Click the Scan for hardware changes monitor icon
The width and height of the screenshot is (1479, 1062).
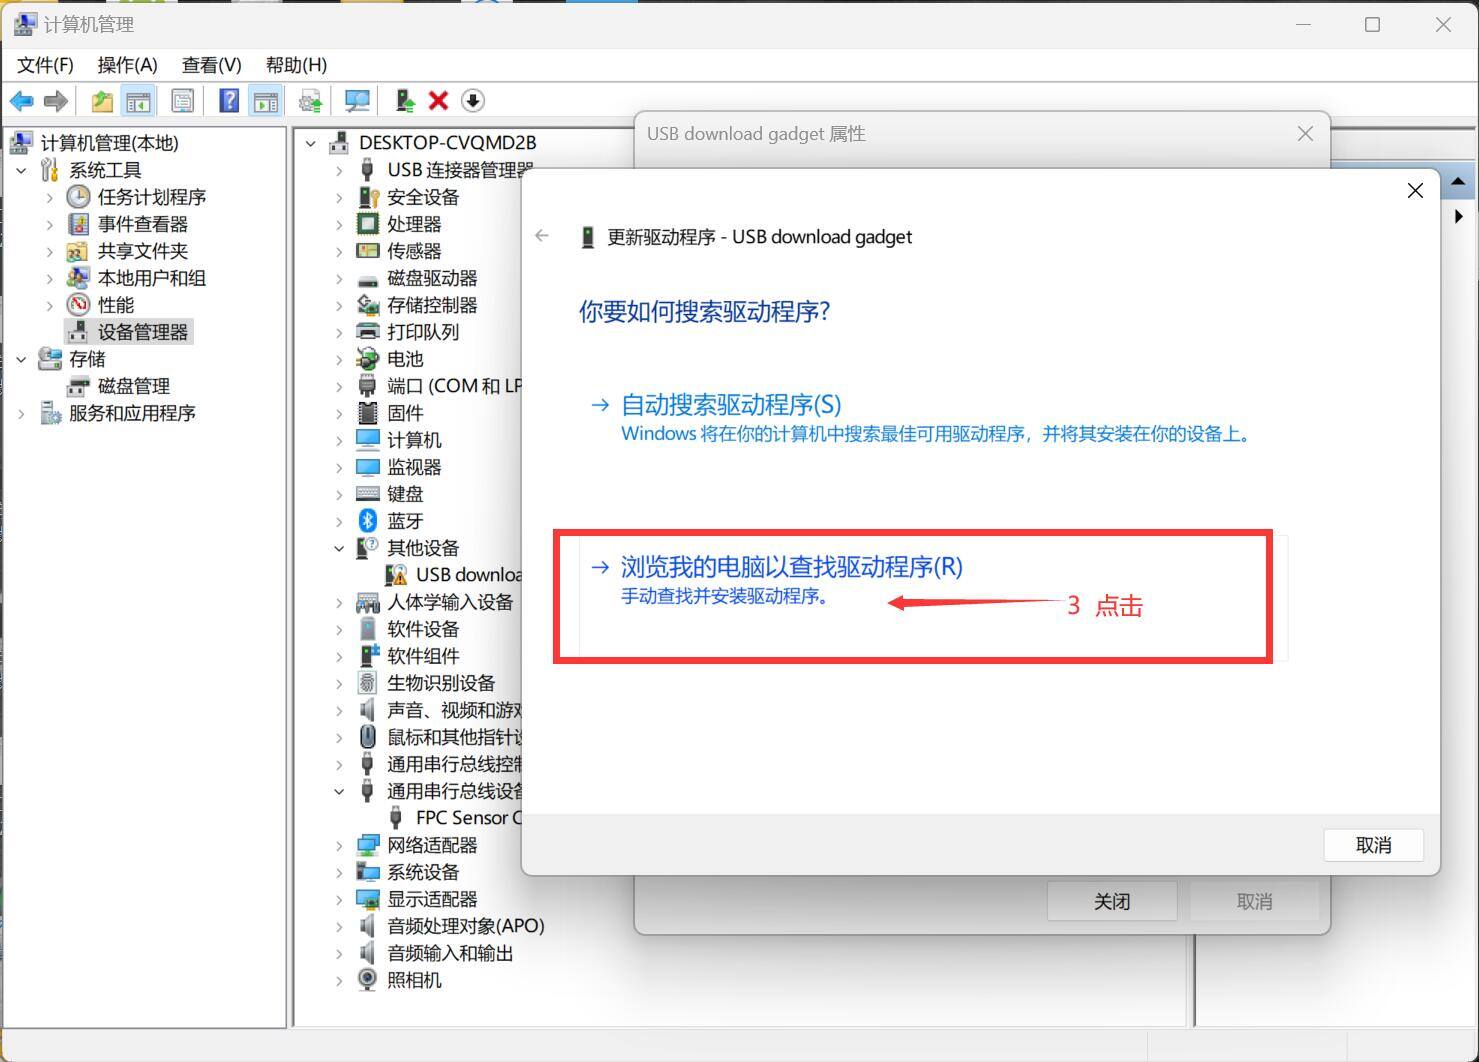(357, 101)
